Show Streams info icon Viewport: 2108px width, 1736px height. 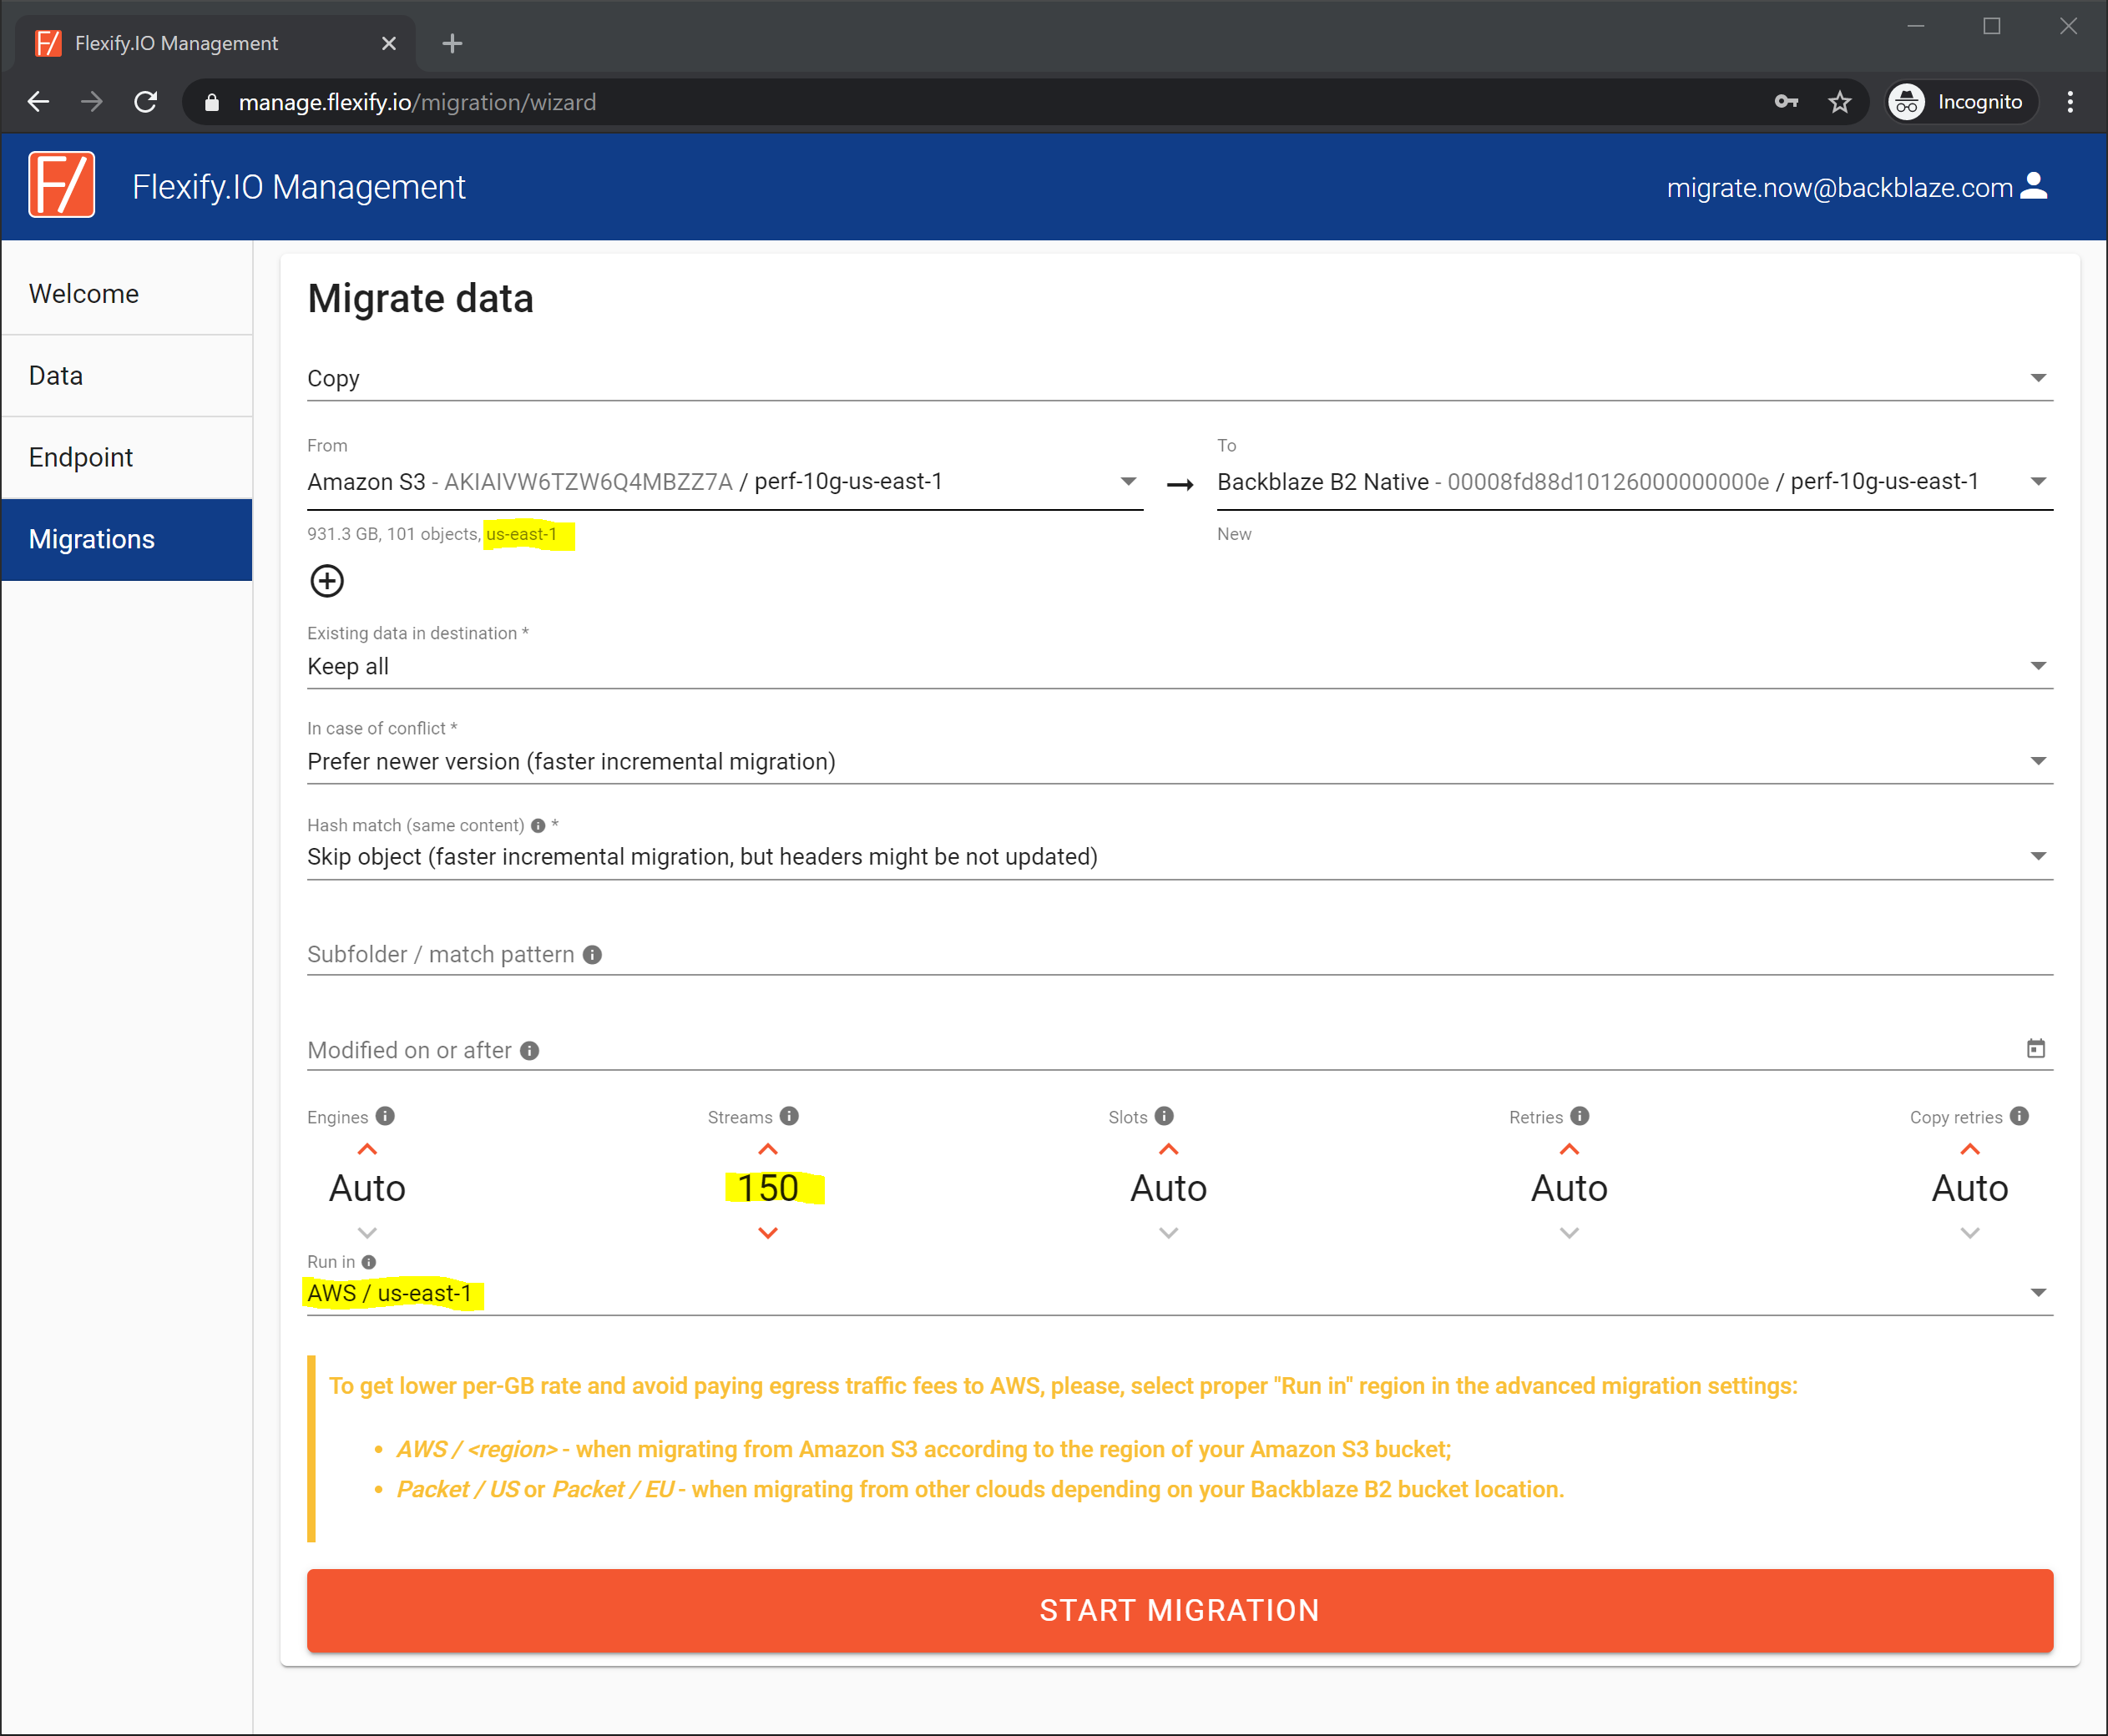(789, 1117)
